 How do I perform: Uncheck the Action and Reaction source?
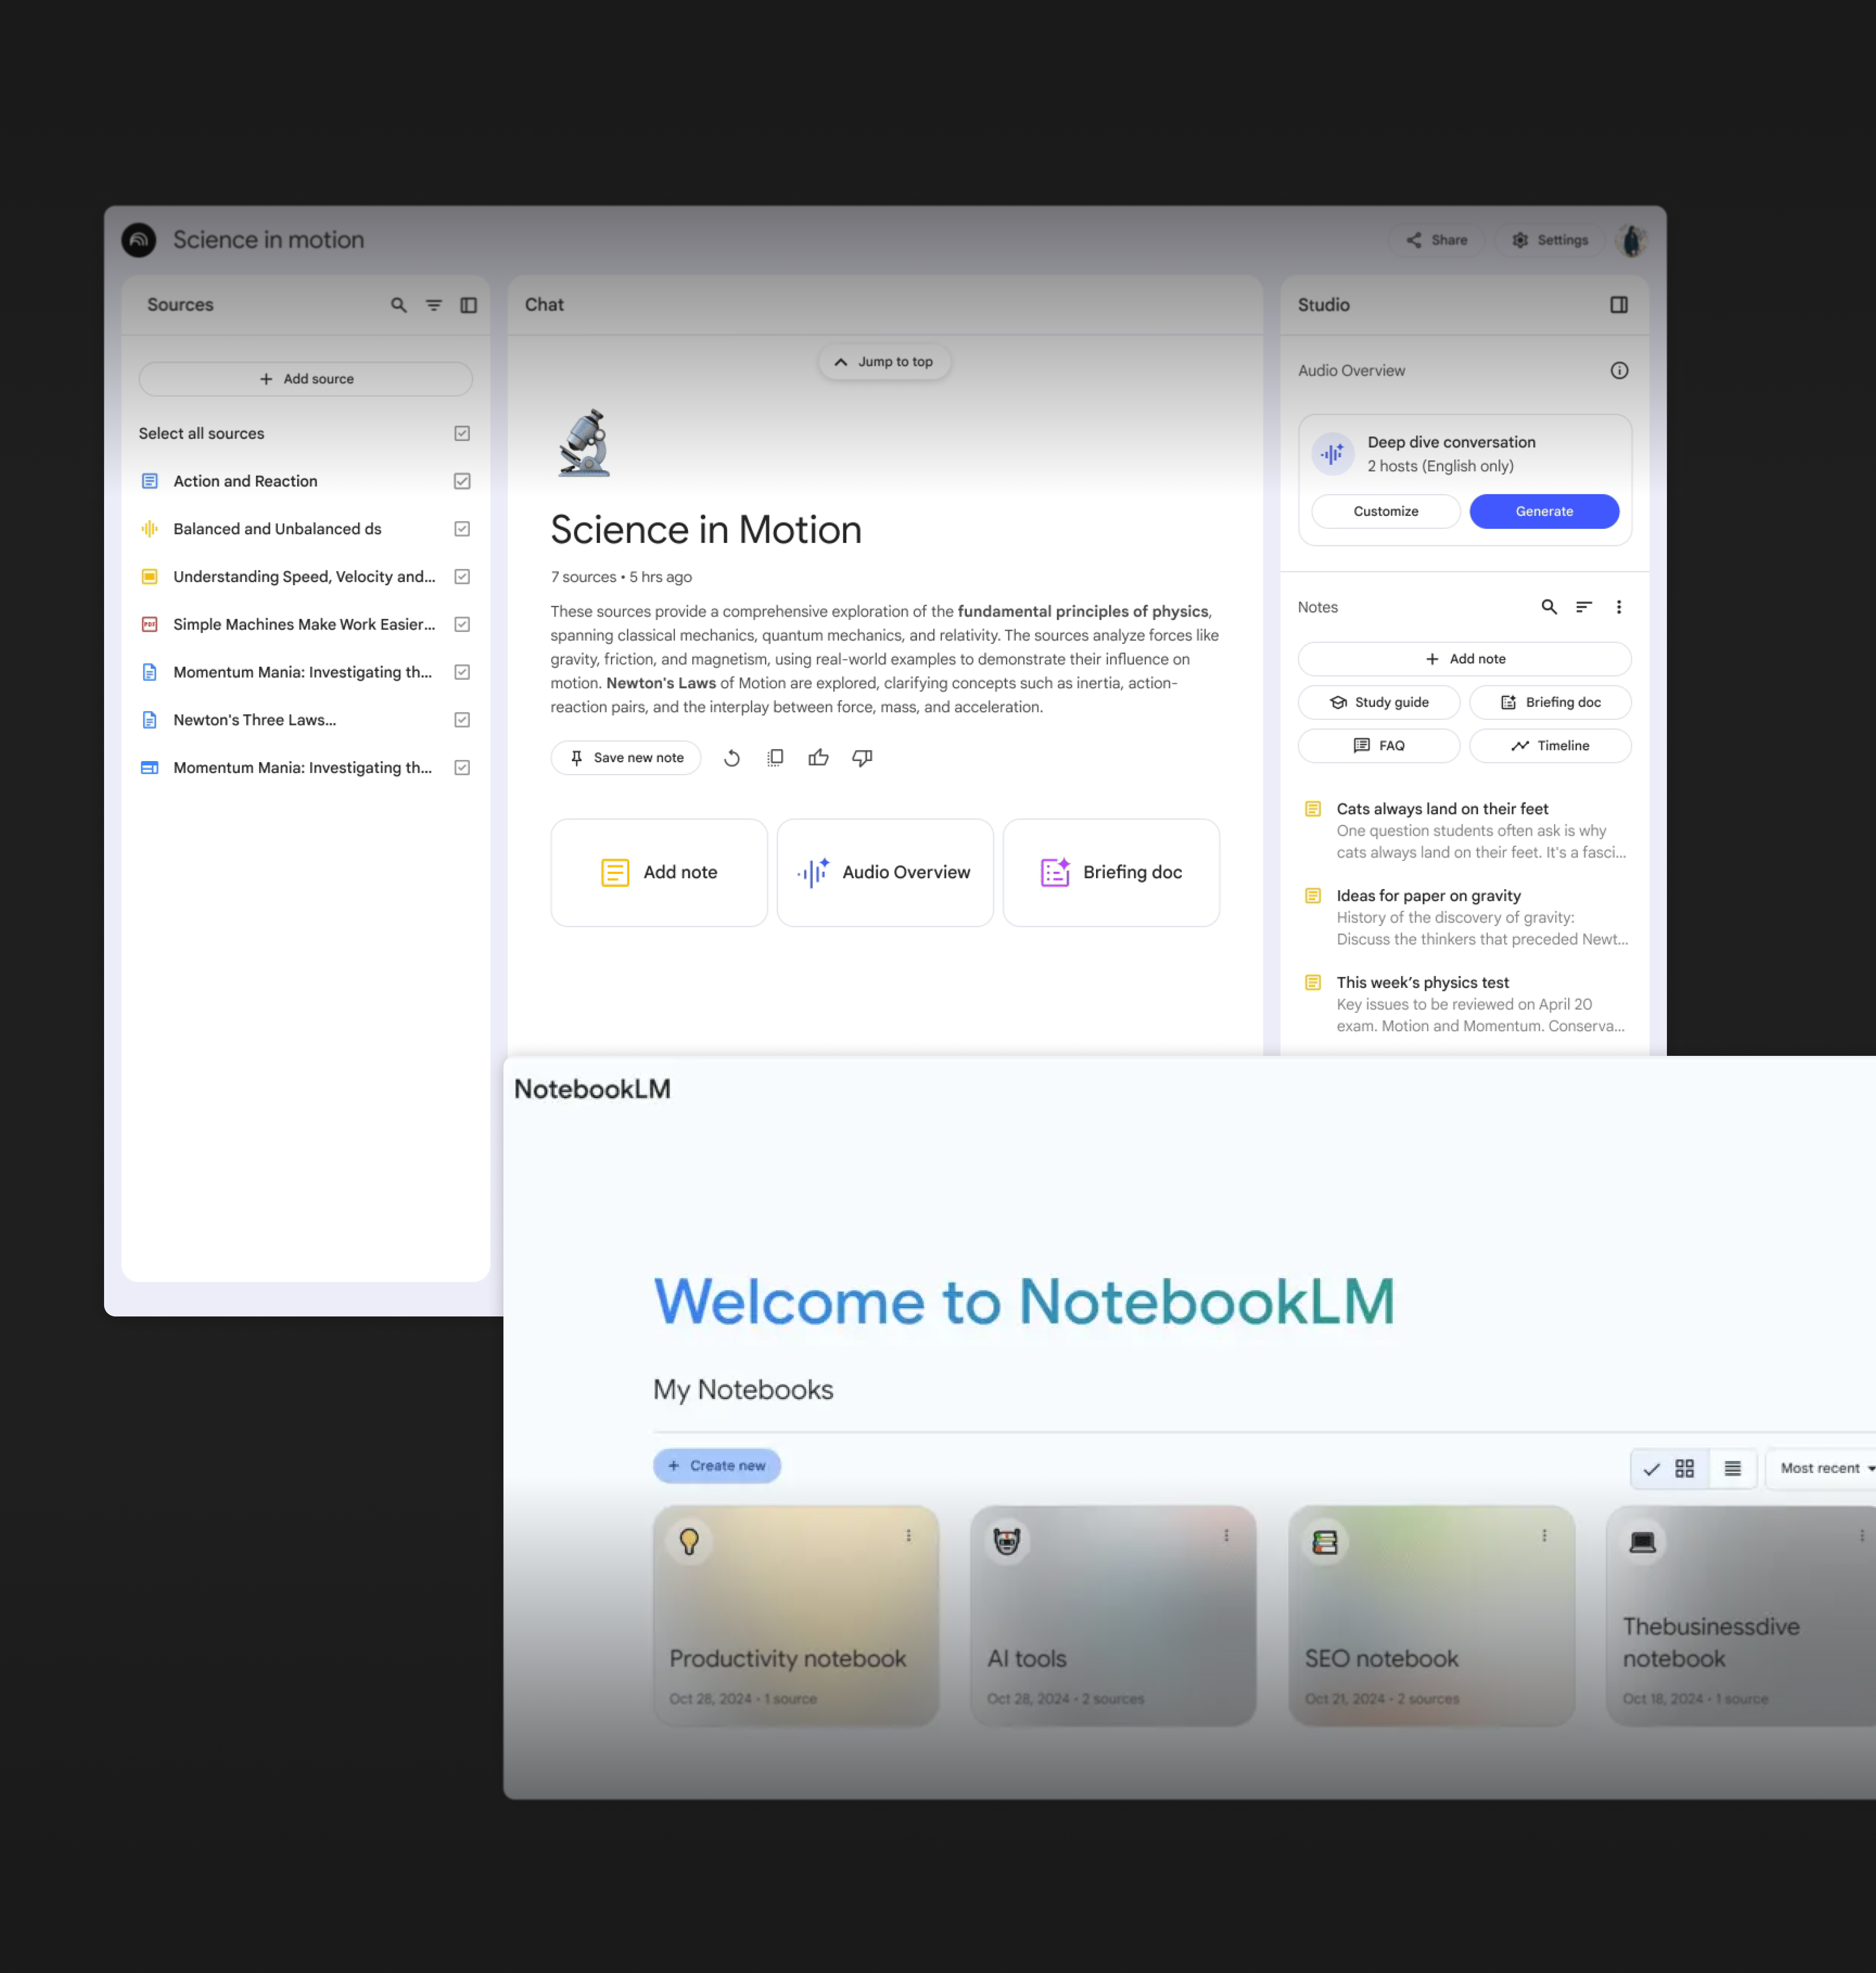coord(462,481)
